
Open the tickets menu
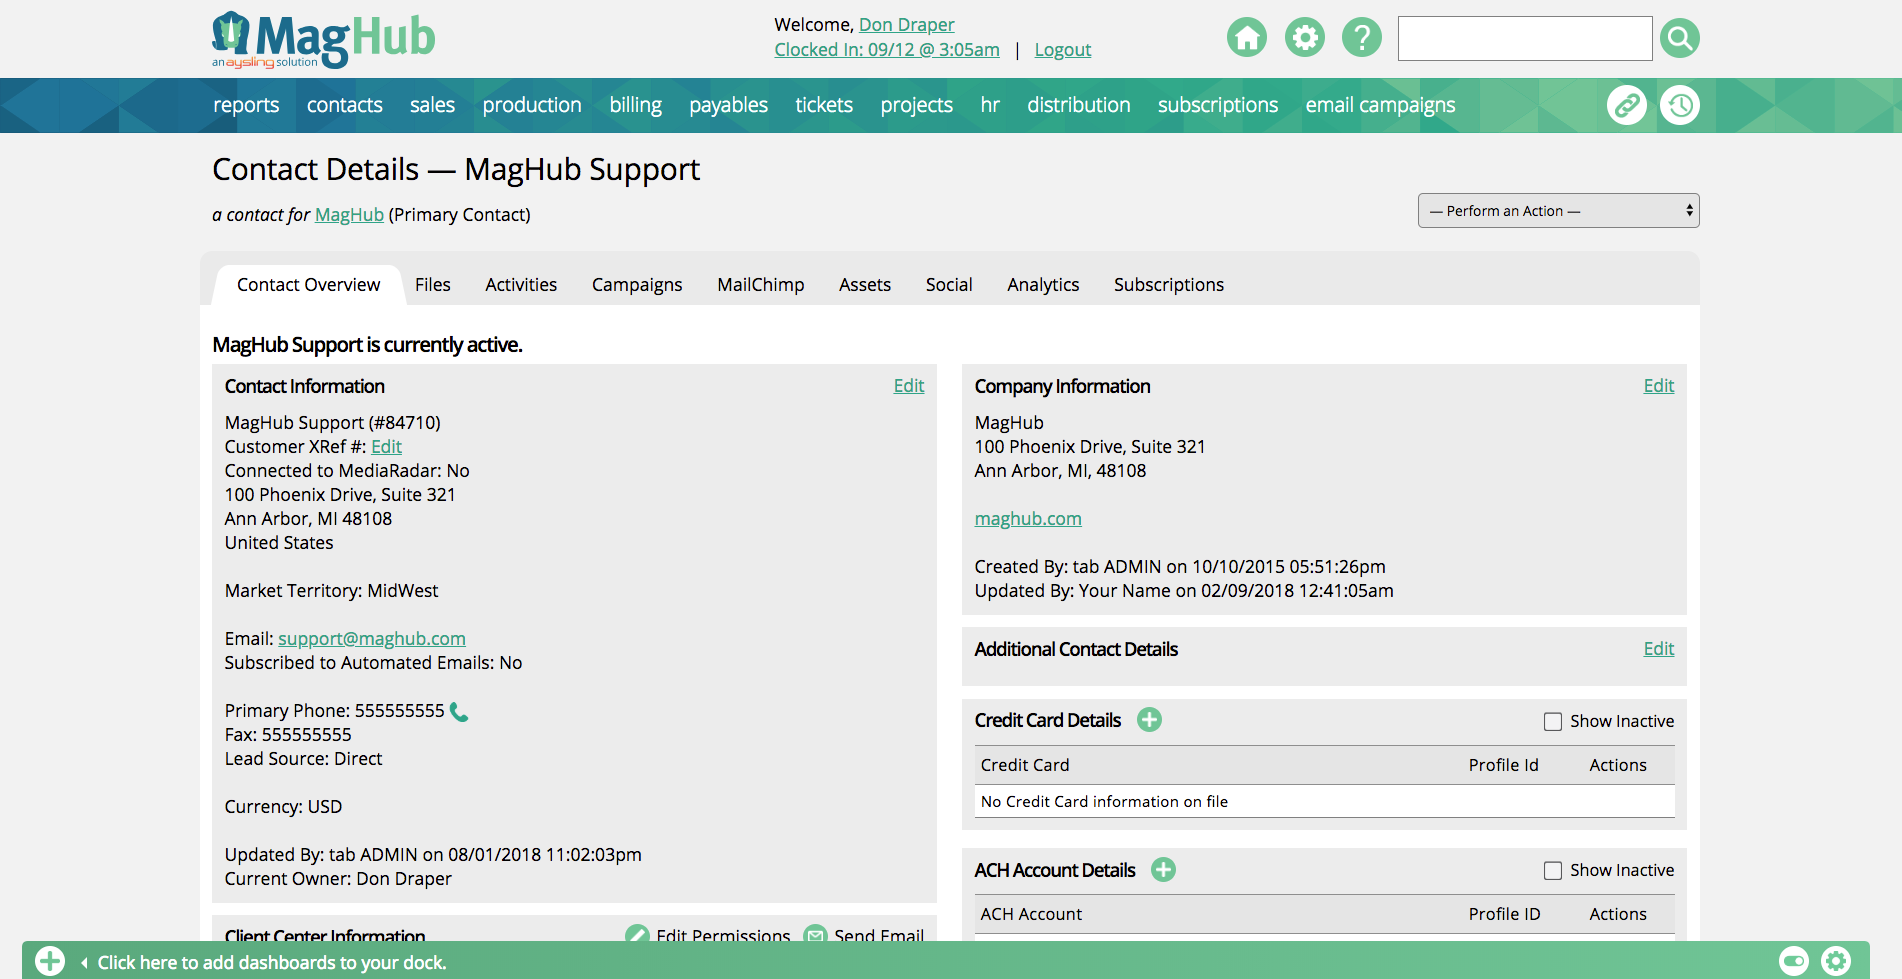824,105
